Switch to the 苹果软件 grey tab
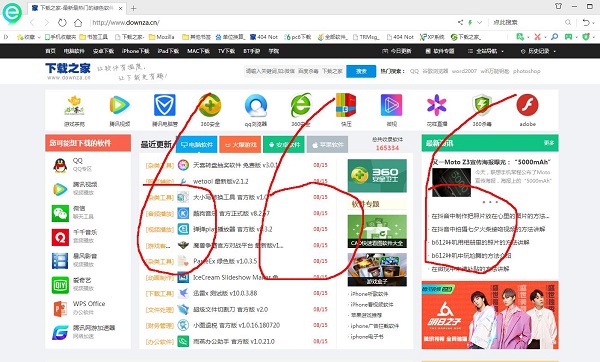Viewport: 600px width, 362px height. coord(328,145)
